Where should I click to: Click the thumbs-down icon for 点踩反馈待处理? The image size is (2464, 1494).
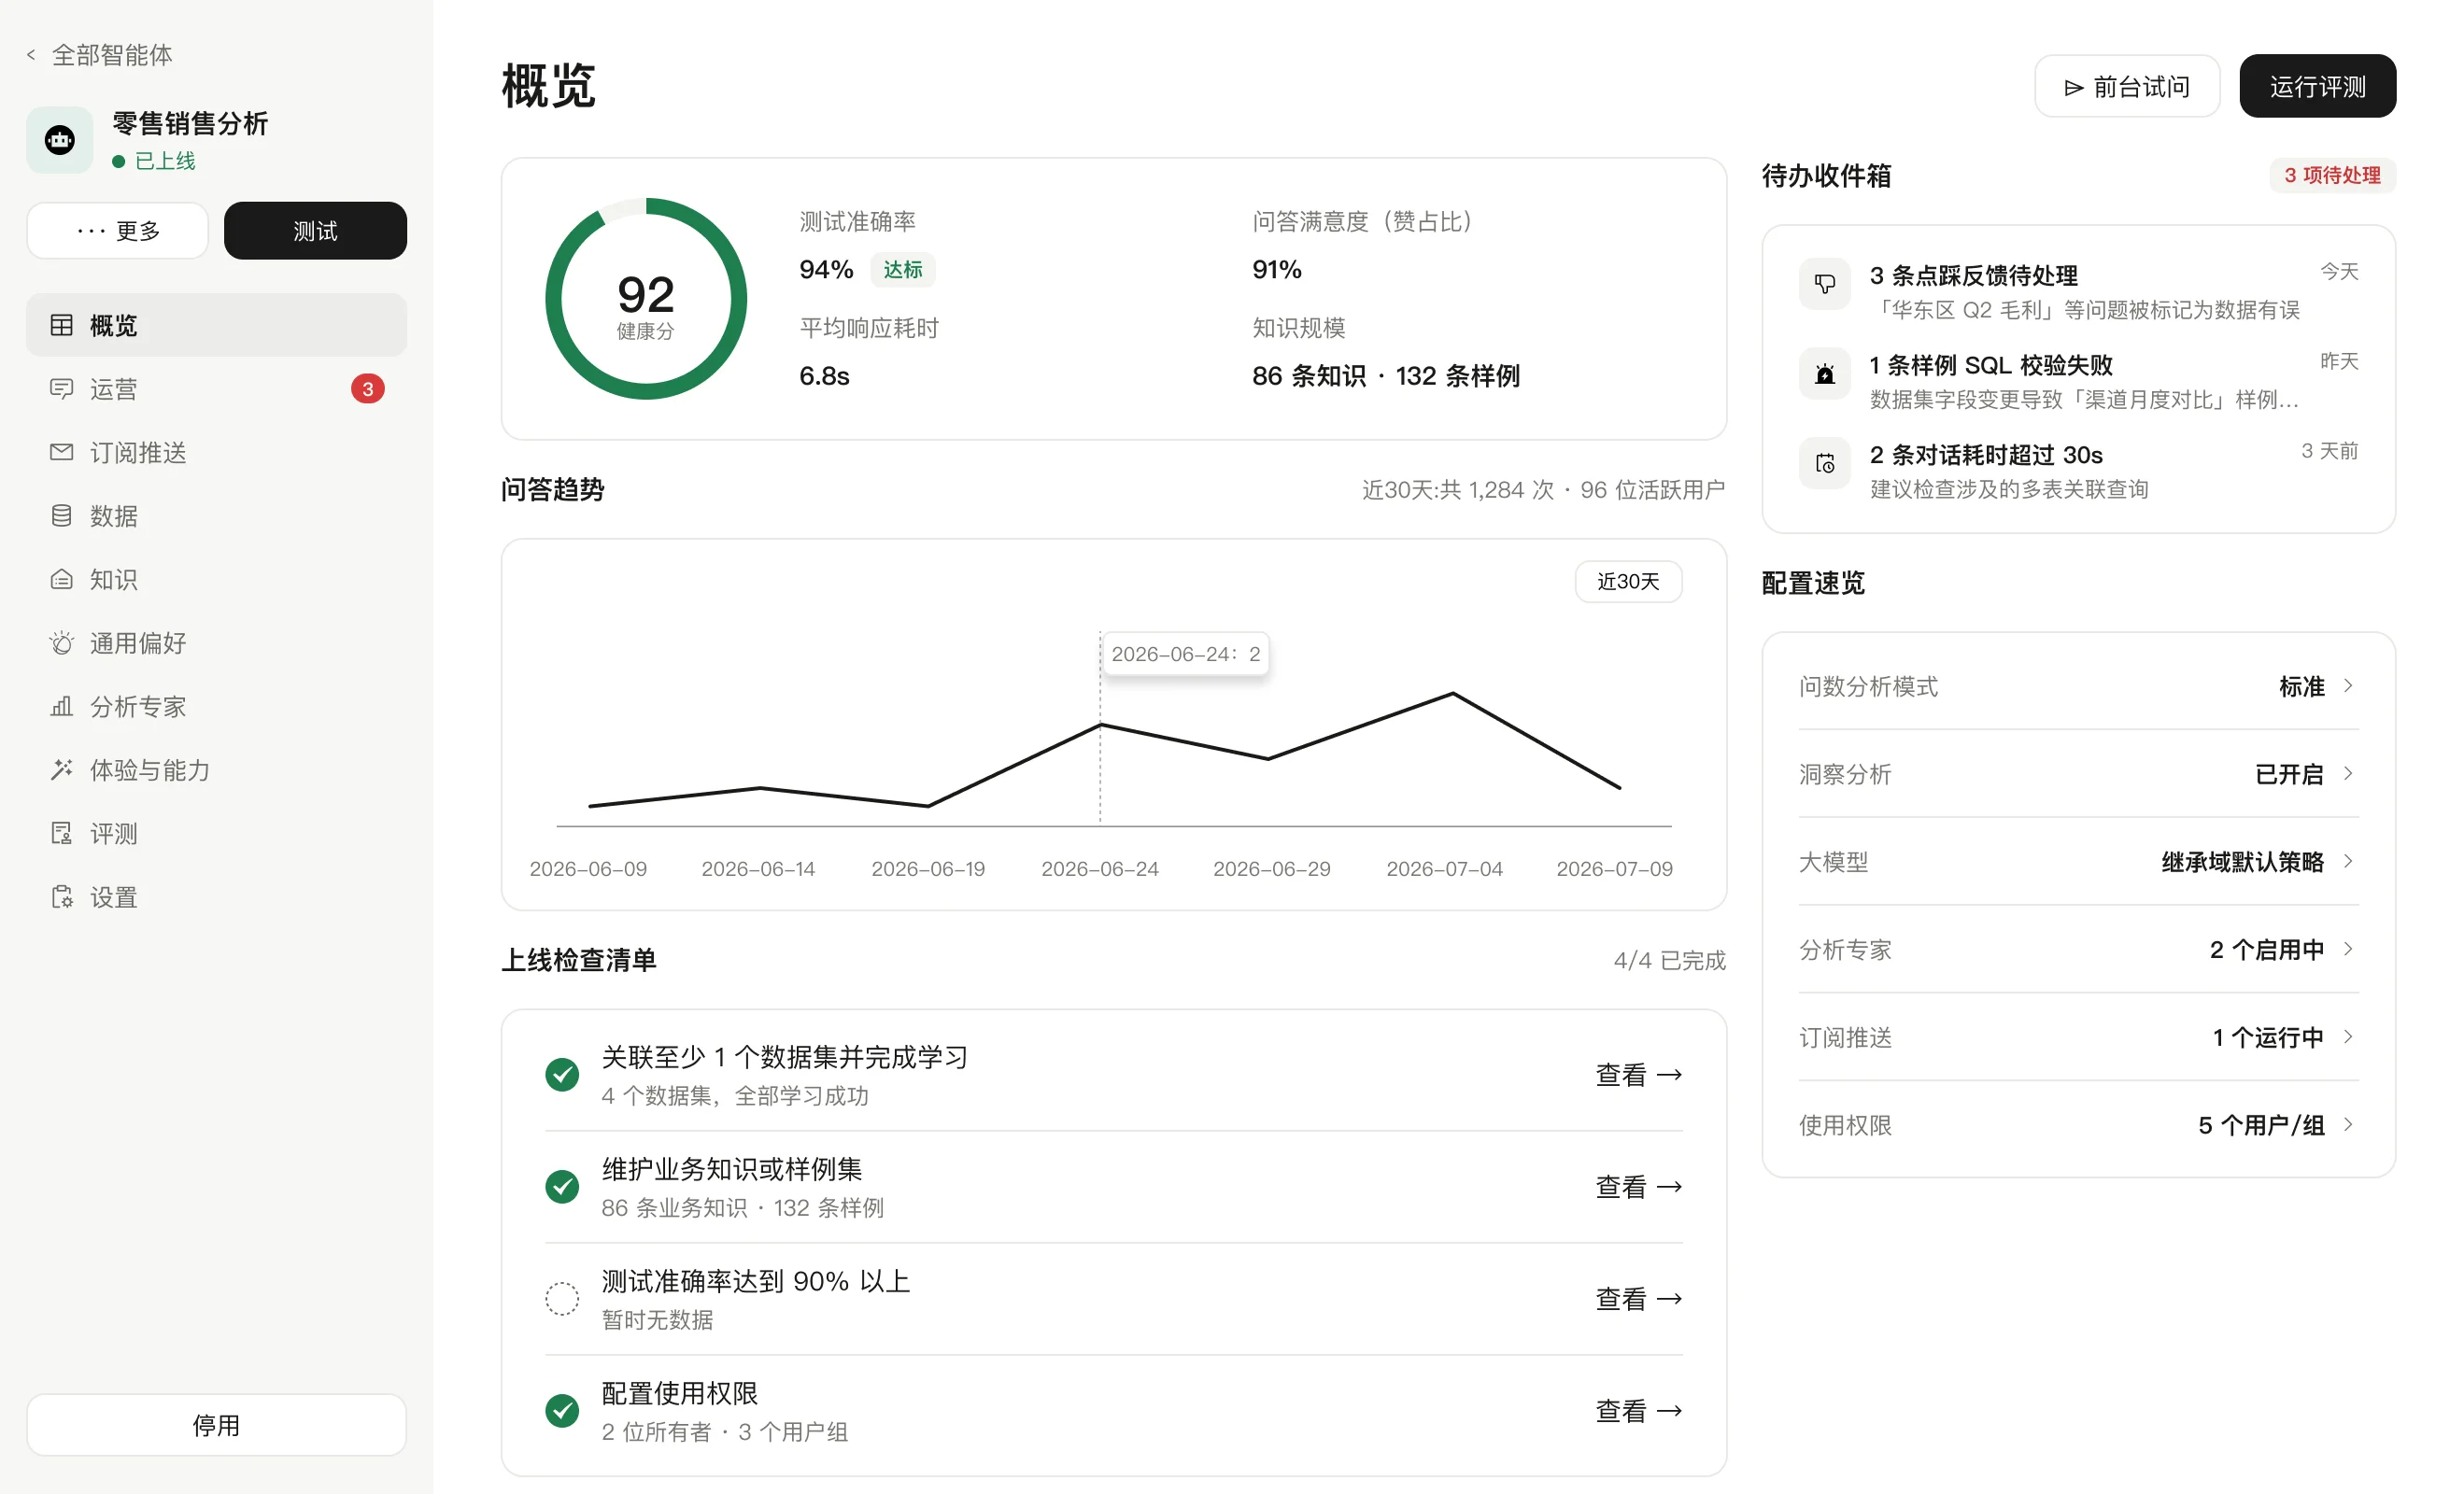pyautogui.click(x=1825, y=284)
